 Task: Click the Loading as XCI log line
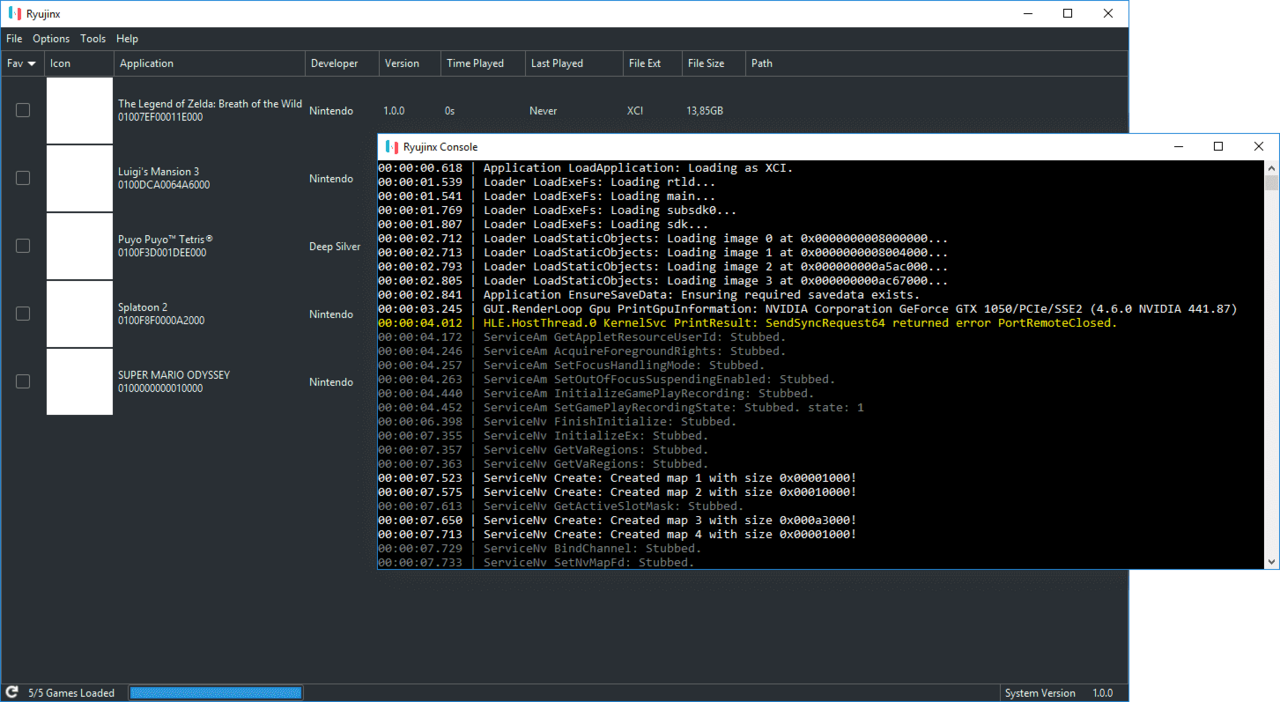[x=586, y=168]
